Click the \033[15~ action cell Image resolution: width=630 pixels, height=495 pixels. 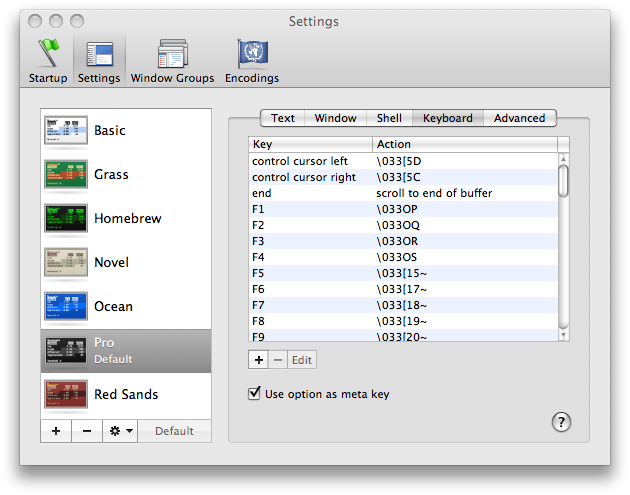(401, 273)
